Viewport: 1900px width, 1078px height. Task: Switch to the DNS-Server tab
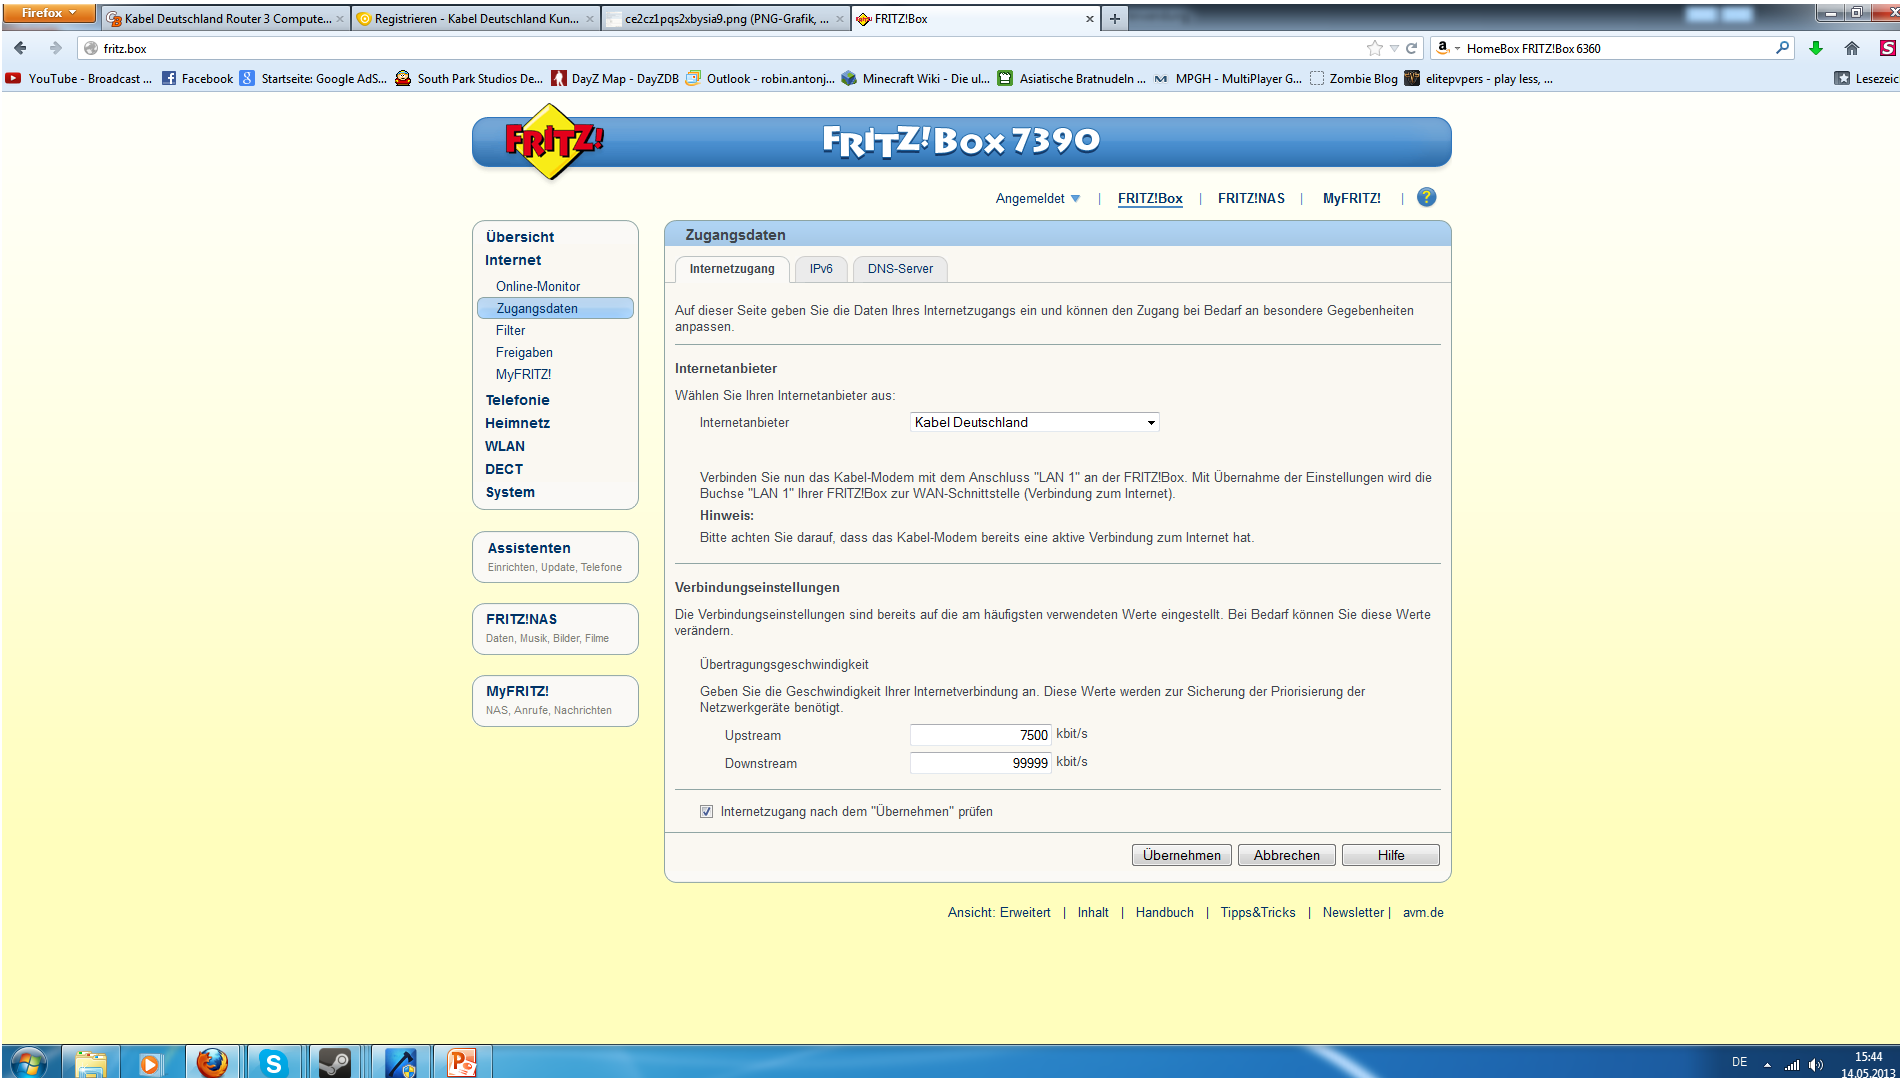click(900, 269)
